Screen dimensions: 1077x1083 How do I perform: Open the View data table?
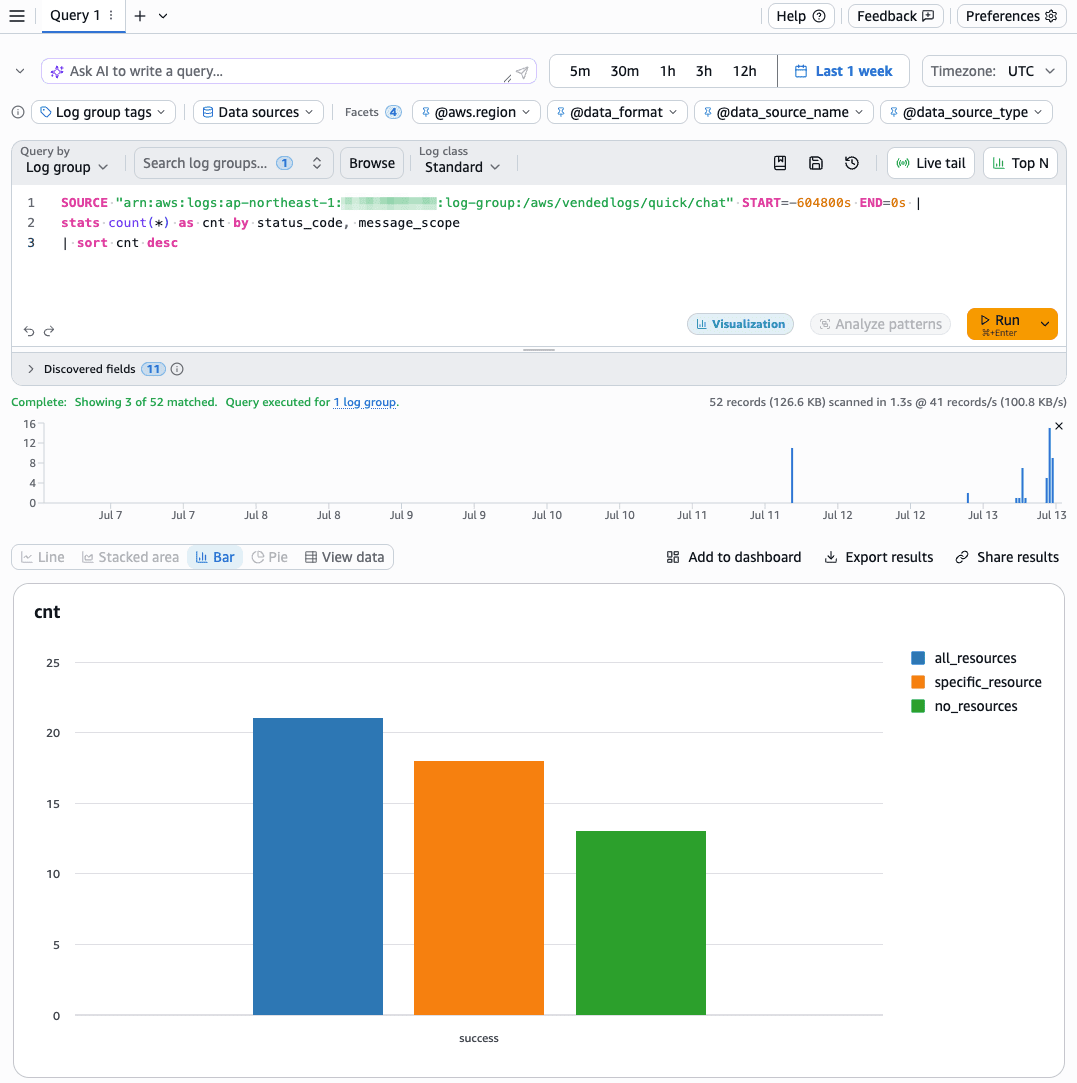pos(344,557)
